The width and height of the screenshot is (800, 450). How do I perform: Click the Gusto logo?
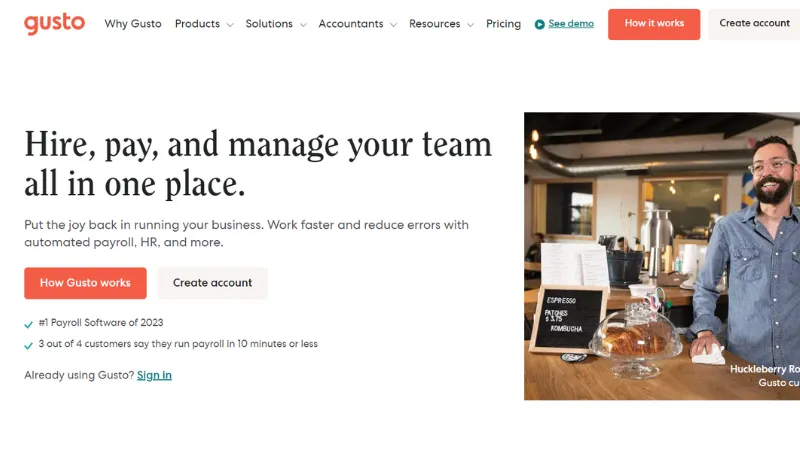point(55,24)
